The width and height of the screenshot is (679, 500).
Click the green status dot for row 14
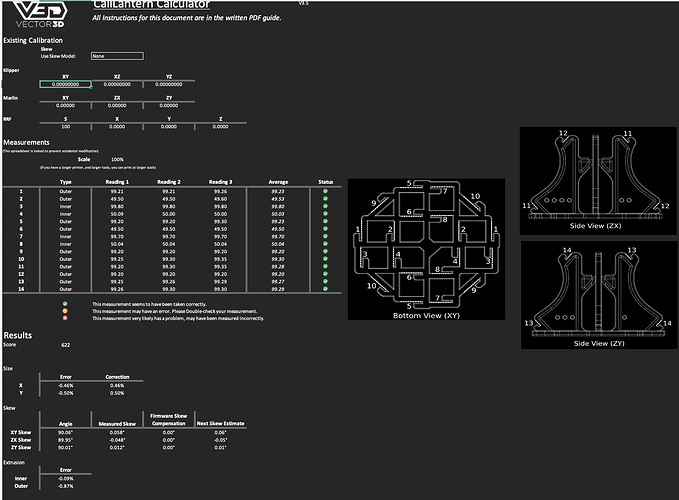click(x=325, y=289)
